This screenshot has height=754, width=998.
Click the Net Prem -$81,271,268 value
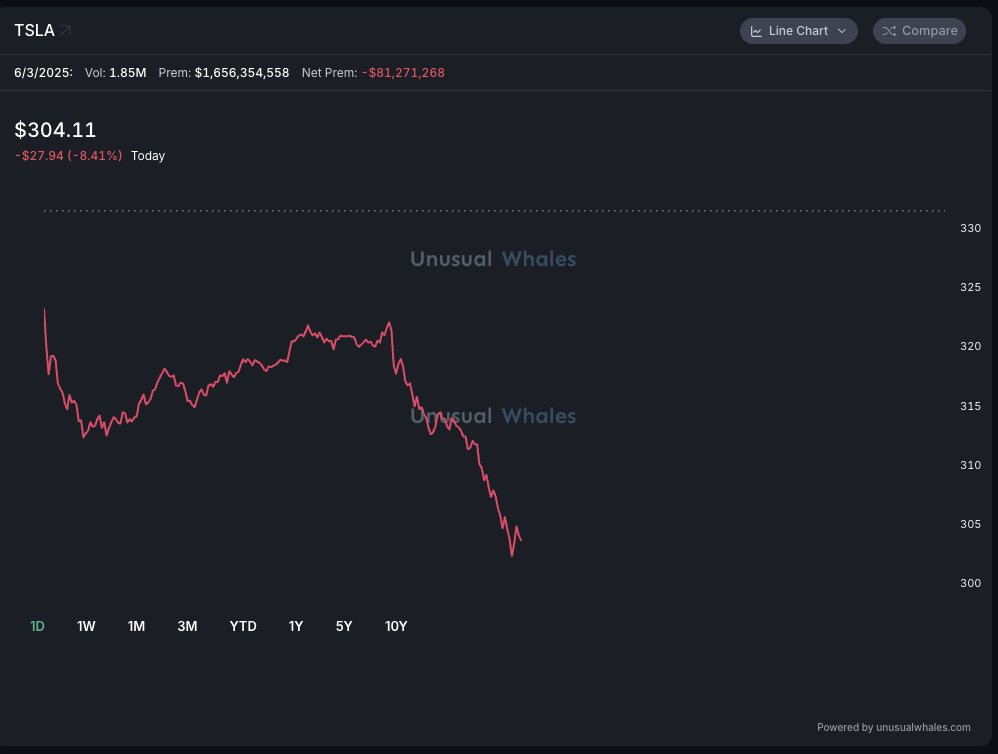(373, 73)
